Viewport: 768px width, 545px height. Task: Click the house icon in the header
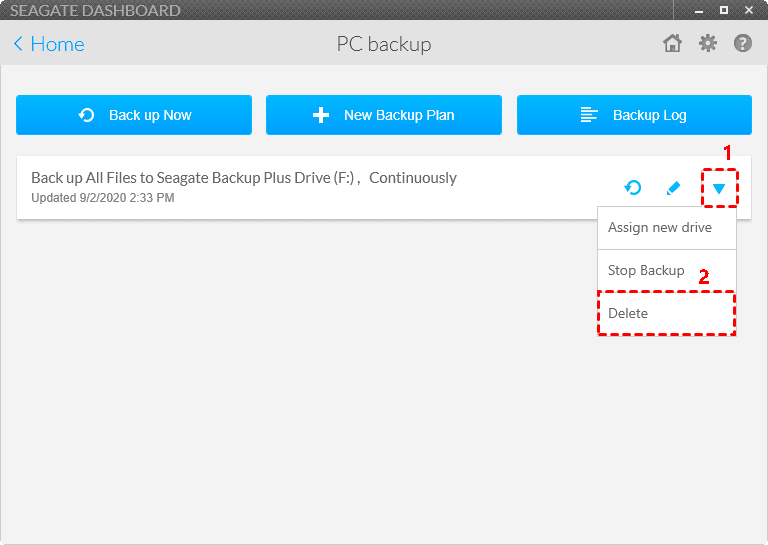click(x=672, y=43)
